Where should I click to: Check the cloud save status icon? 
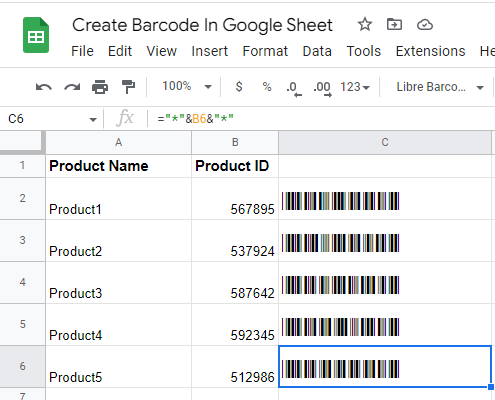(x=425, y=25)
